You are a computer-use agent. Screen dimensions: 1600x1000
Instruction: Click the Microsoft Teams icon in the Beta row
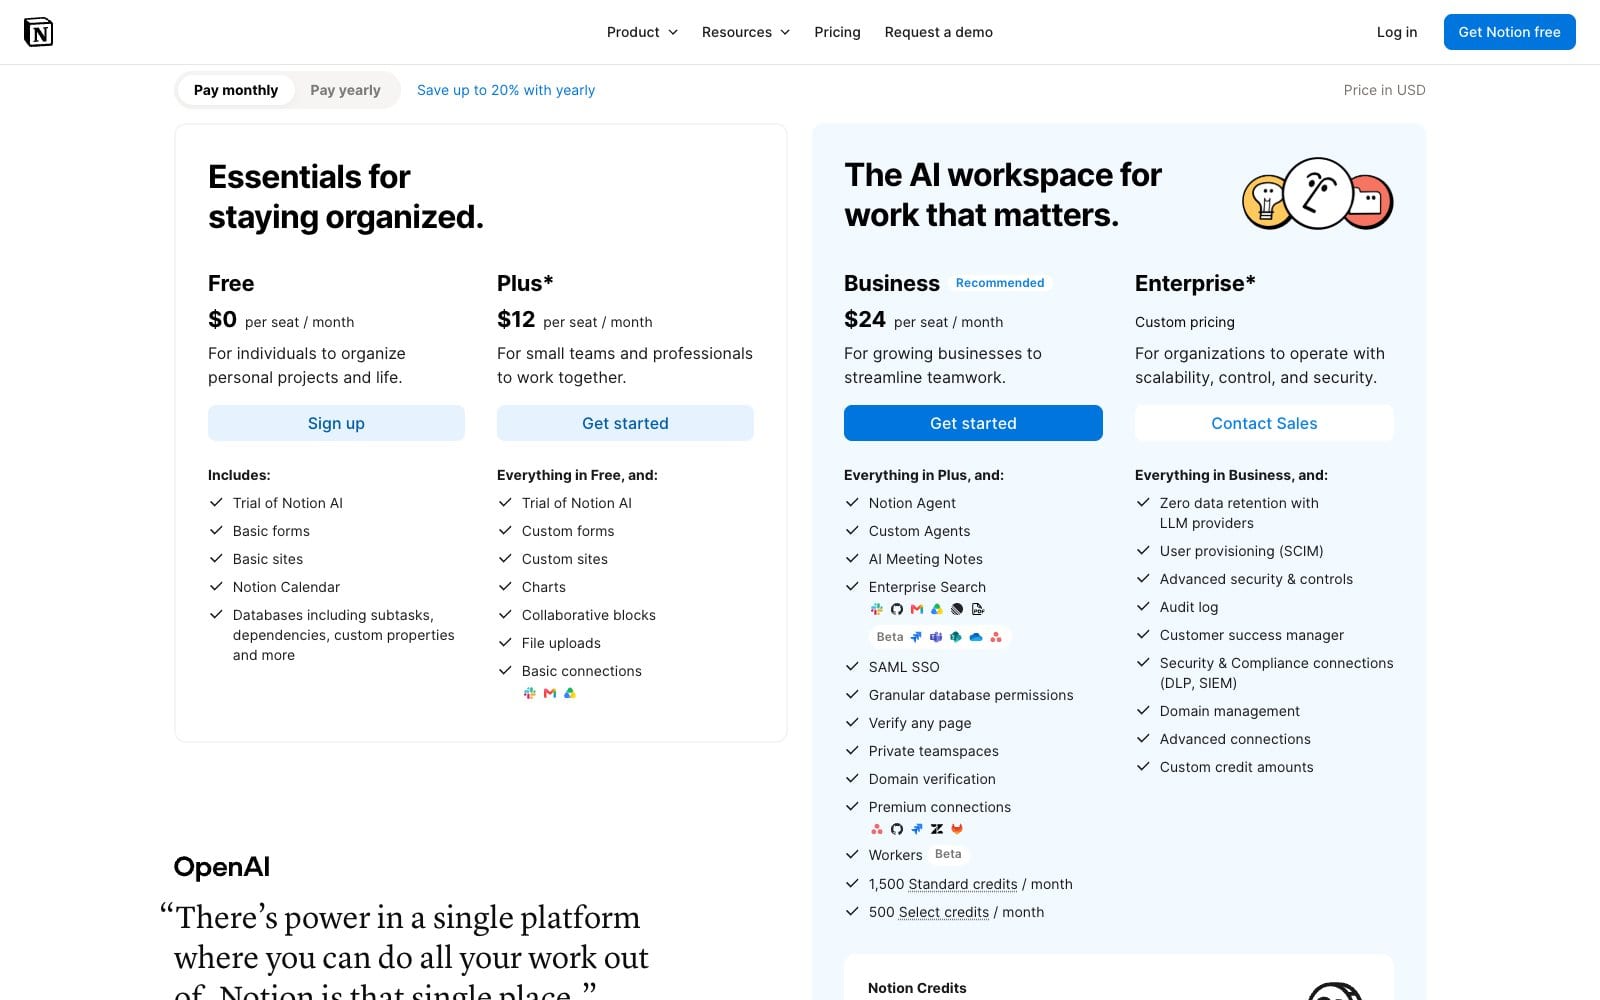click(936, 637)
